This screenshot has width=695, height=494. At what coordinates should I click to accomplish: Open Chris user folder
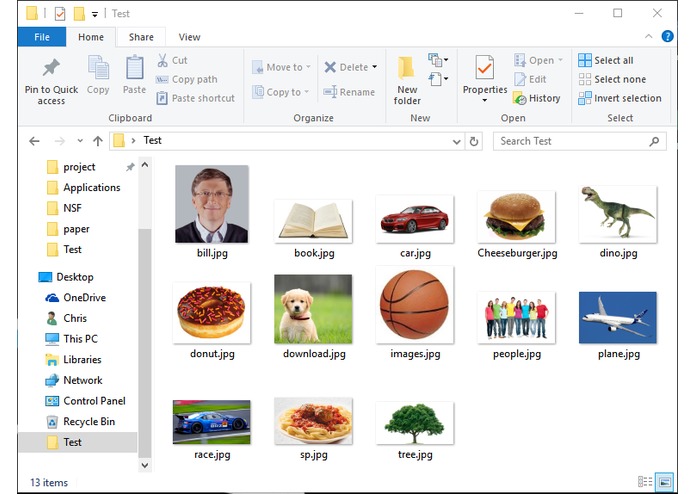tap(66, 318)
